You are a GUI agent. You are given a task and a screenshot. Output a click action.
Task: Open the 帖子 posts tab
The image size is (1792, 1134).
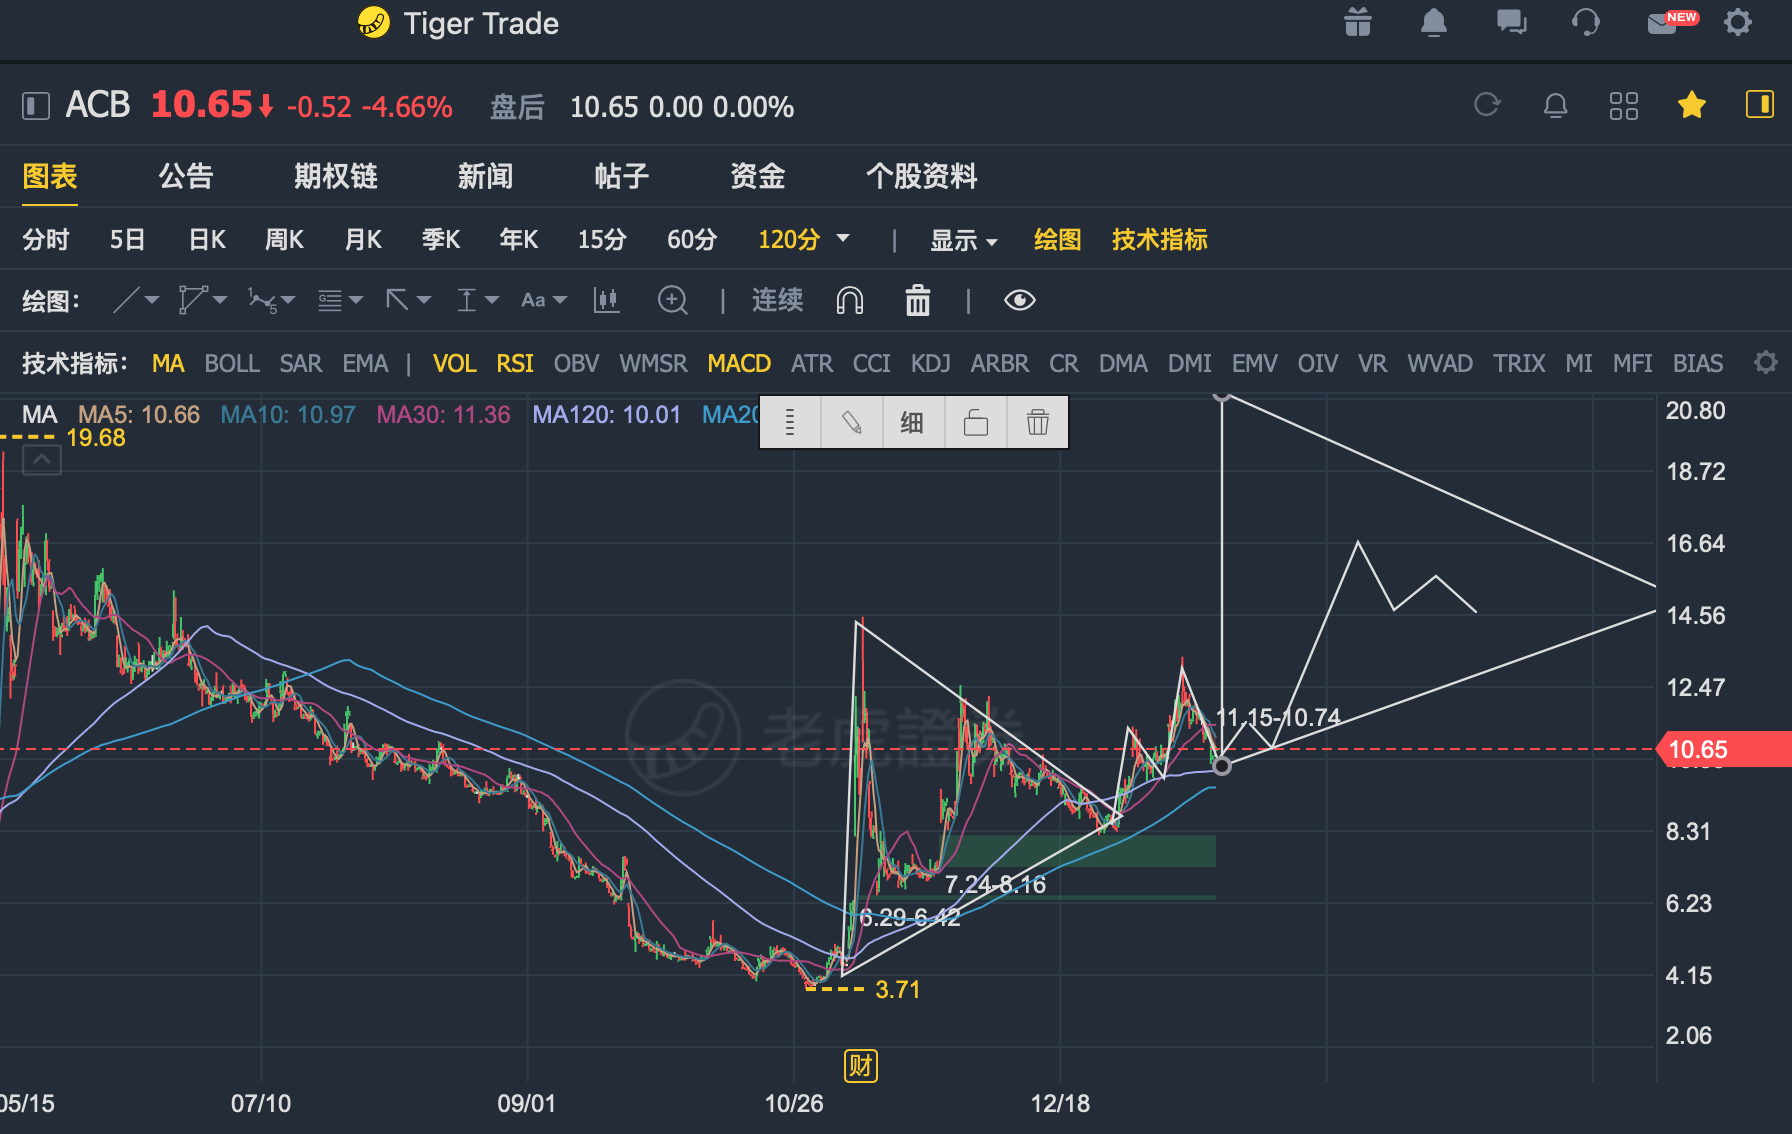pos(622,176)
